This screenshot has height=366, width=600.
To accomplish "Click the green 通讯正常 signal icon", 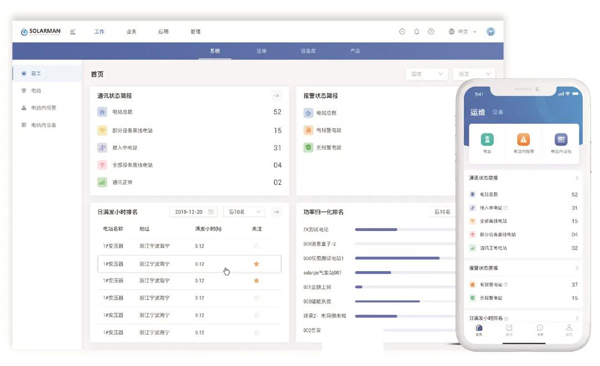I will point(102,182).
